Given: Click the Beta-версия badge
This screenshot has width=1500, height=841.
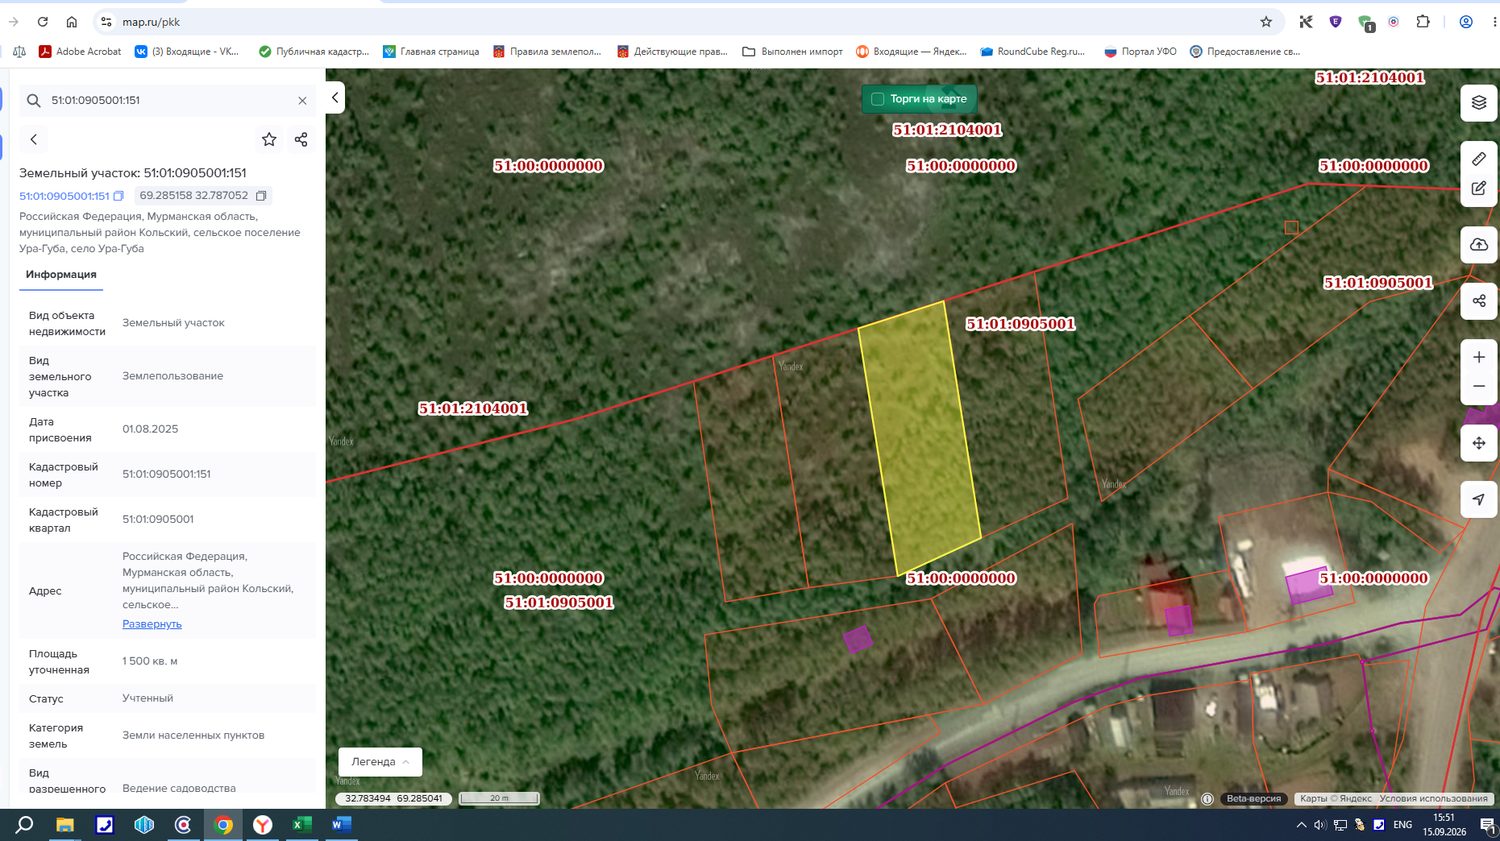Looking at the screenshot, I should 1253,799.
